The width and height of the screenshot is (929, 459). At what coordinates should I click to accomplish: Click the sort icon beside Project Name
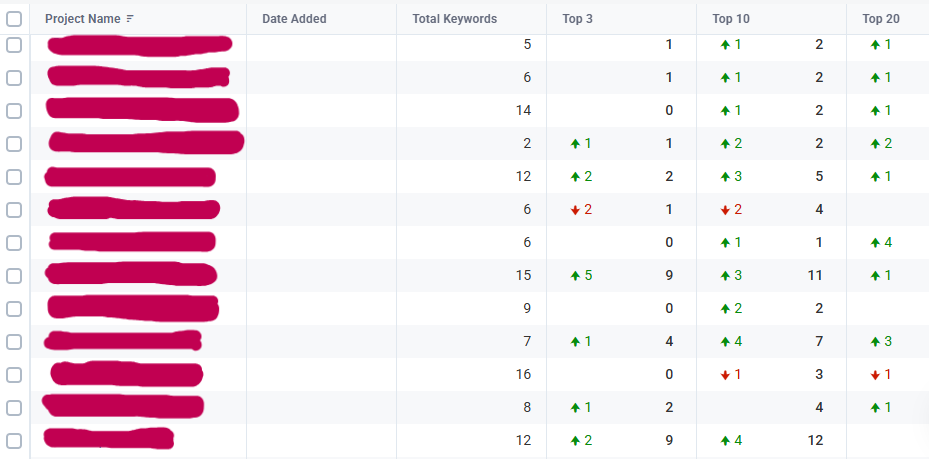click(130, 19)
